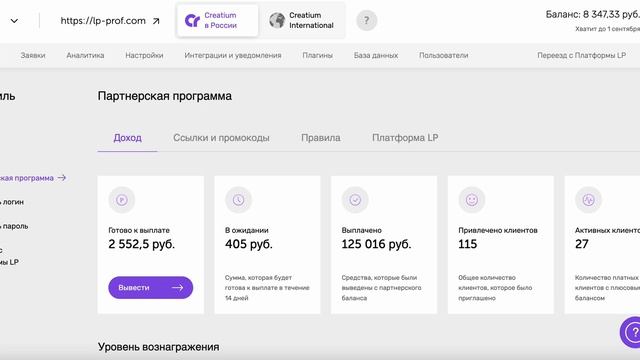
Task: Click the ruble icon on Готово к выплате card
Action: [x=122, y=200]
